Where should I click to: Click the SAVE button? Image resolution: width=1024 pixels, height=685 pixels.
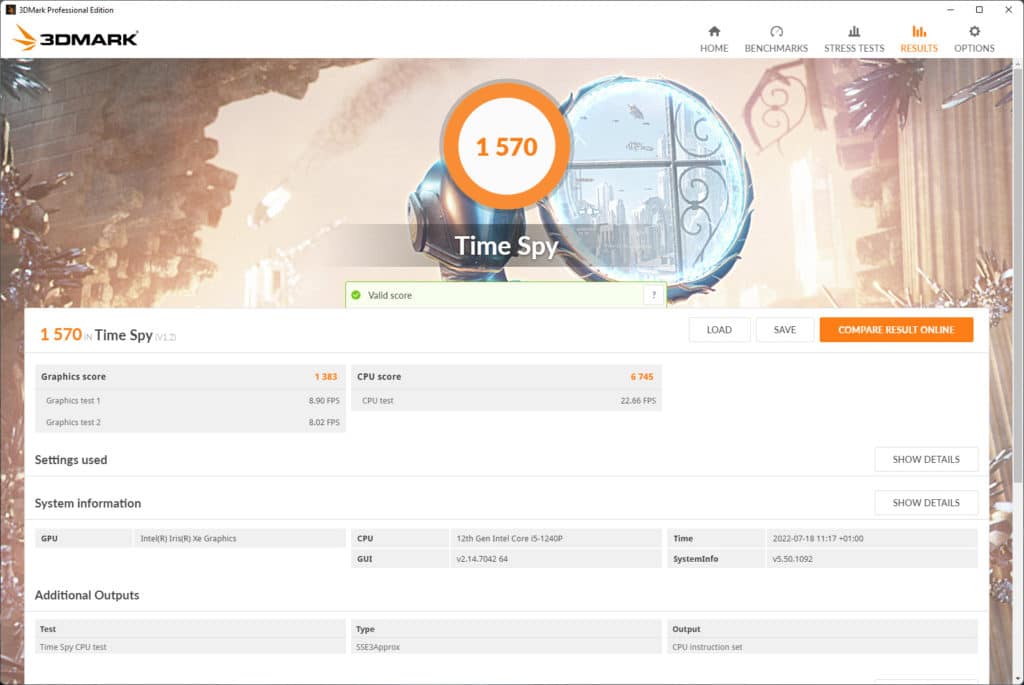click(x=784, y=330)
